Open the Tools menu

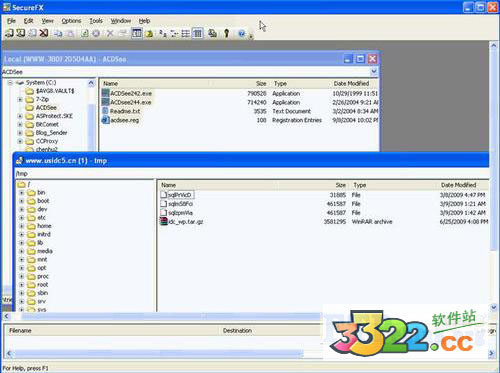96,21
